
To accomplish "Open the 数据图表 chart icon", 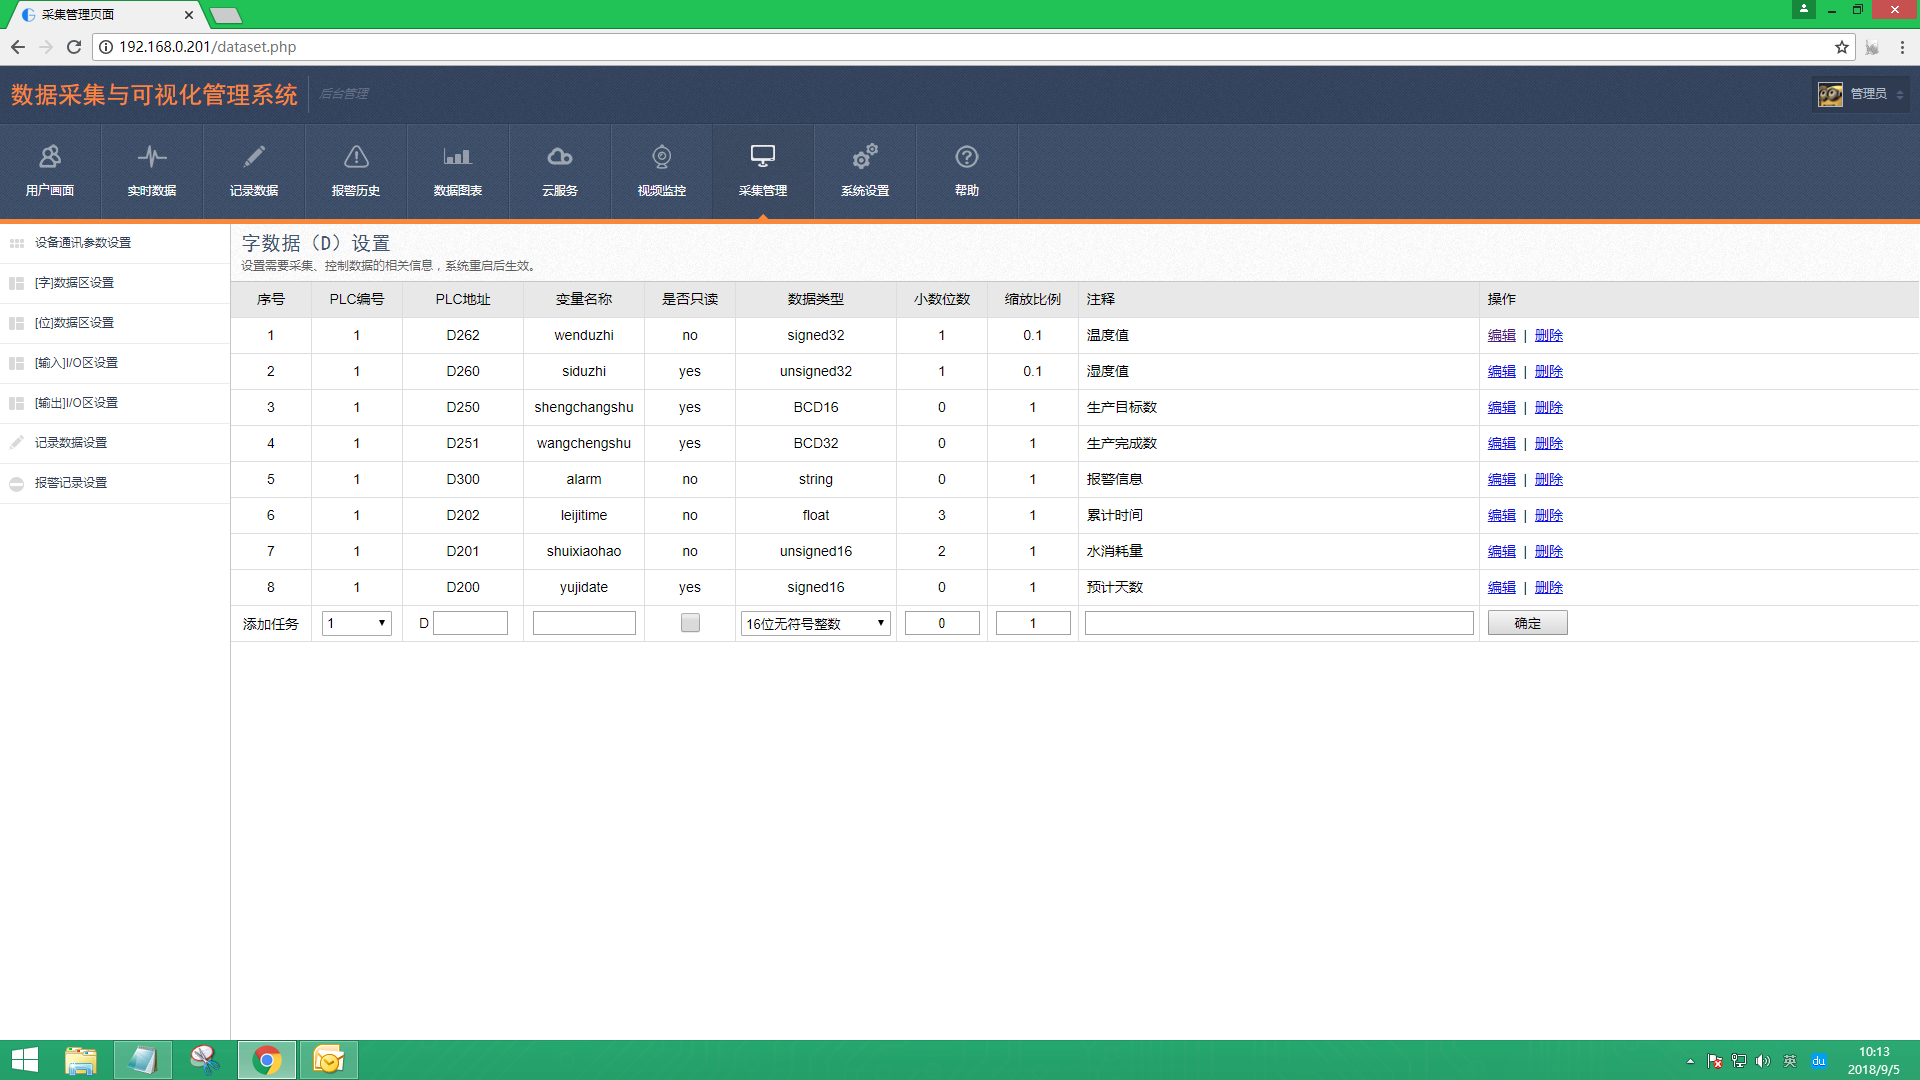I will (x=458, y=157).
